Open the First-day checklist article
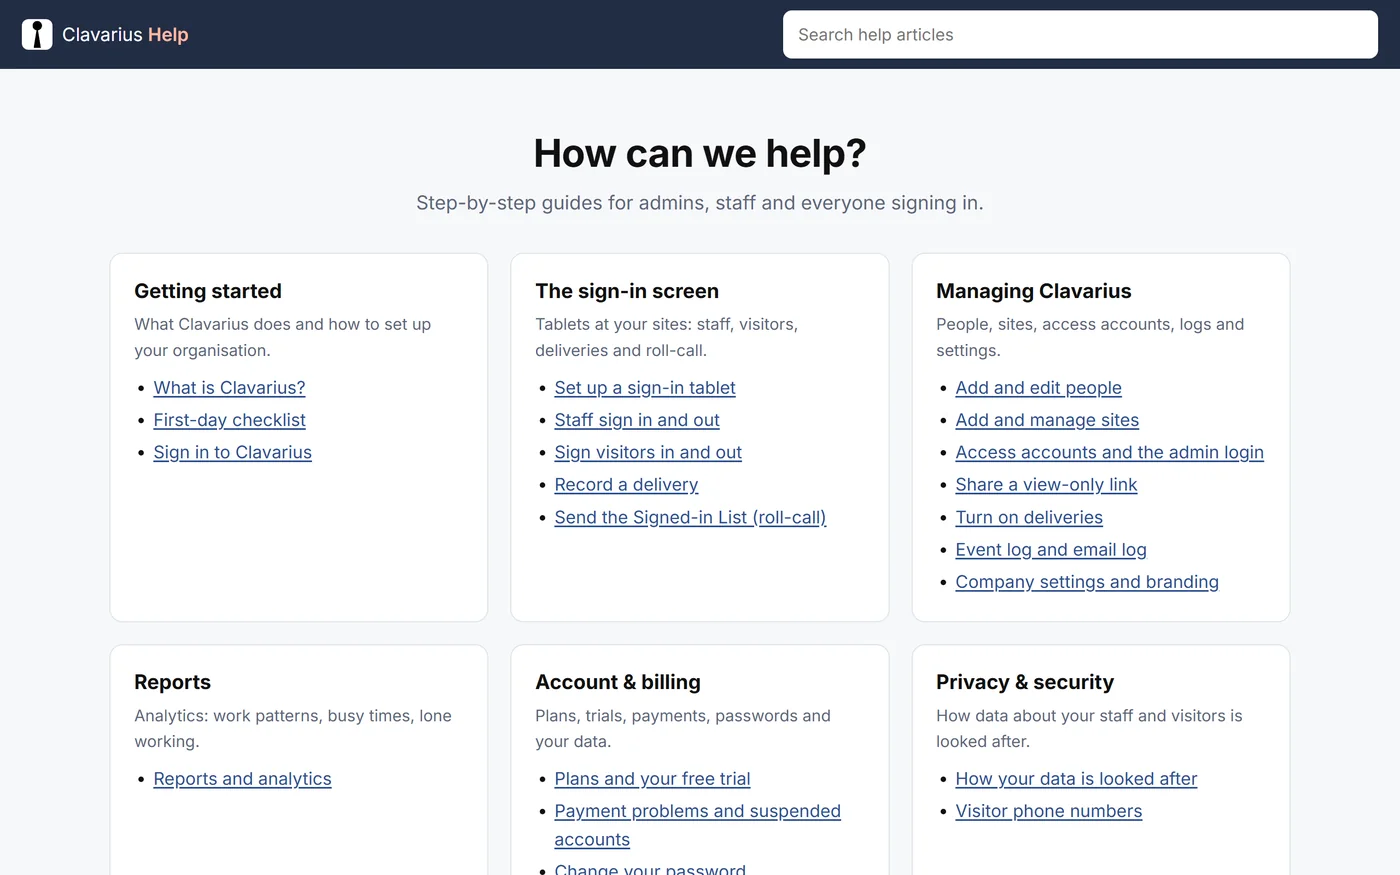 (x=229, y=420)
